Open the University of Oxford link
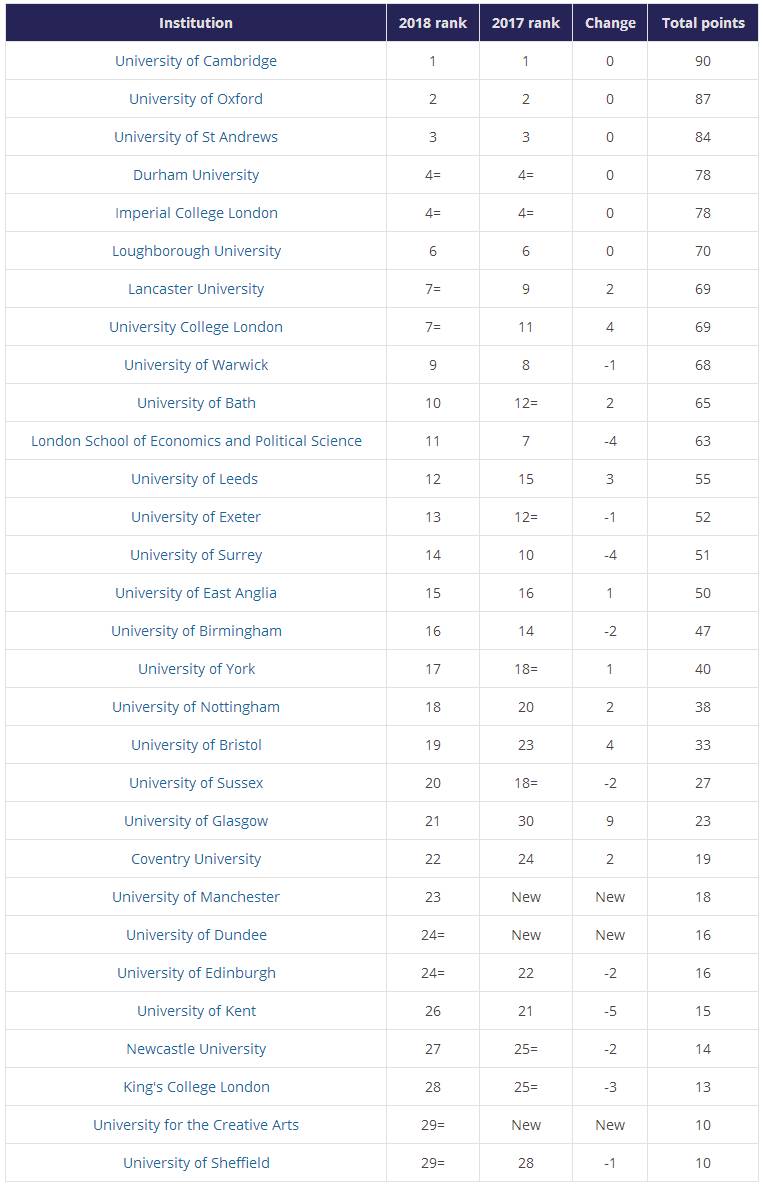 [x=196, y=99]
